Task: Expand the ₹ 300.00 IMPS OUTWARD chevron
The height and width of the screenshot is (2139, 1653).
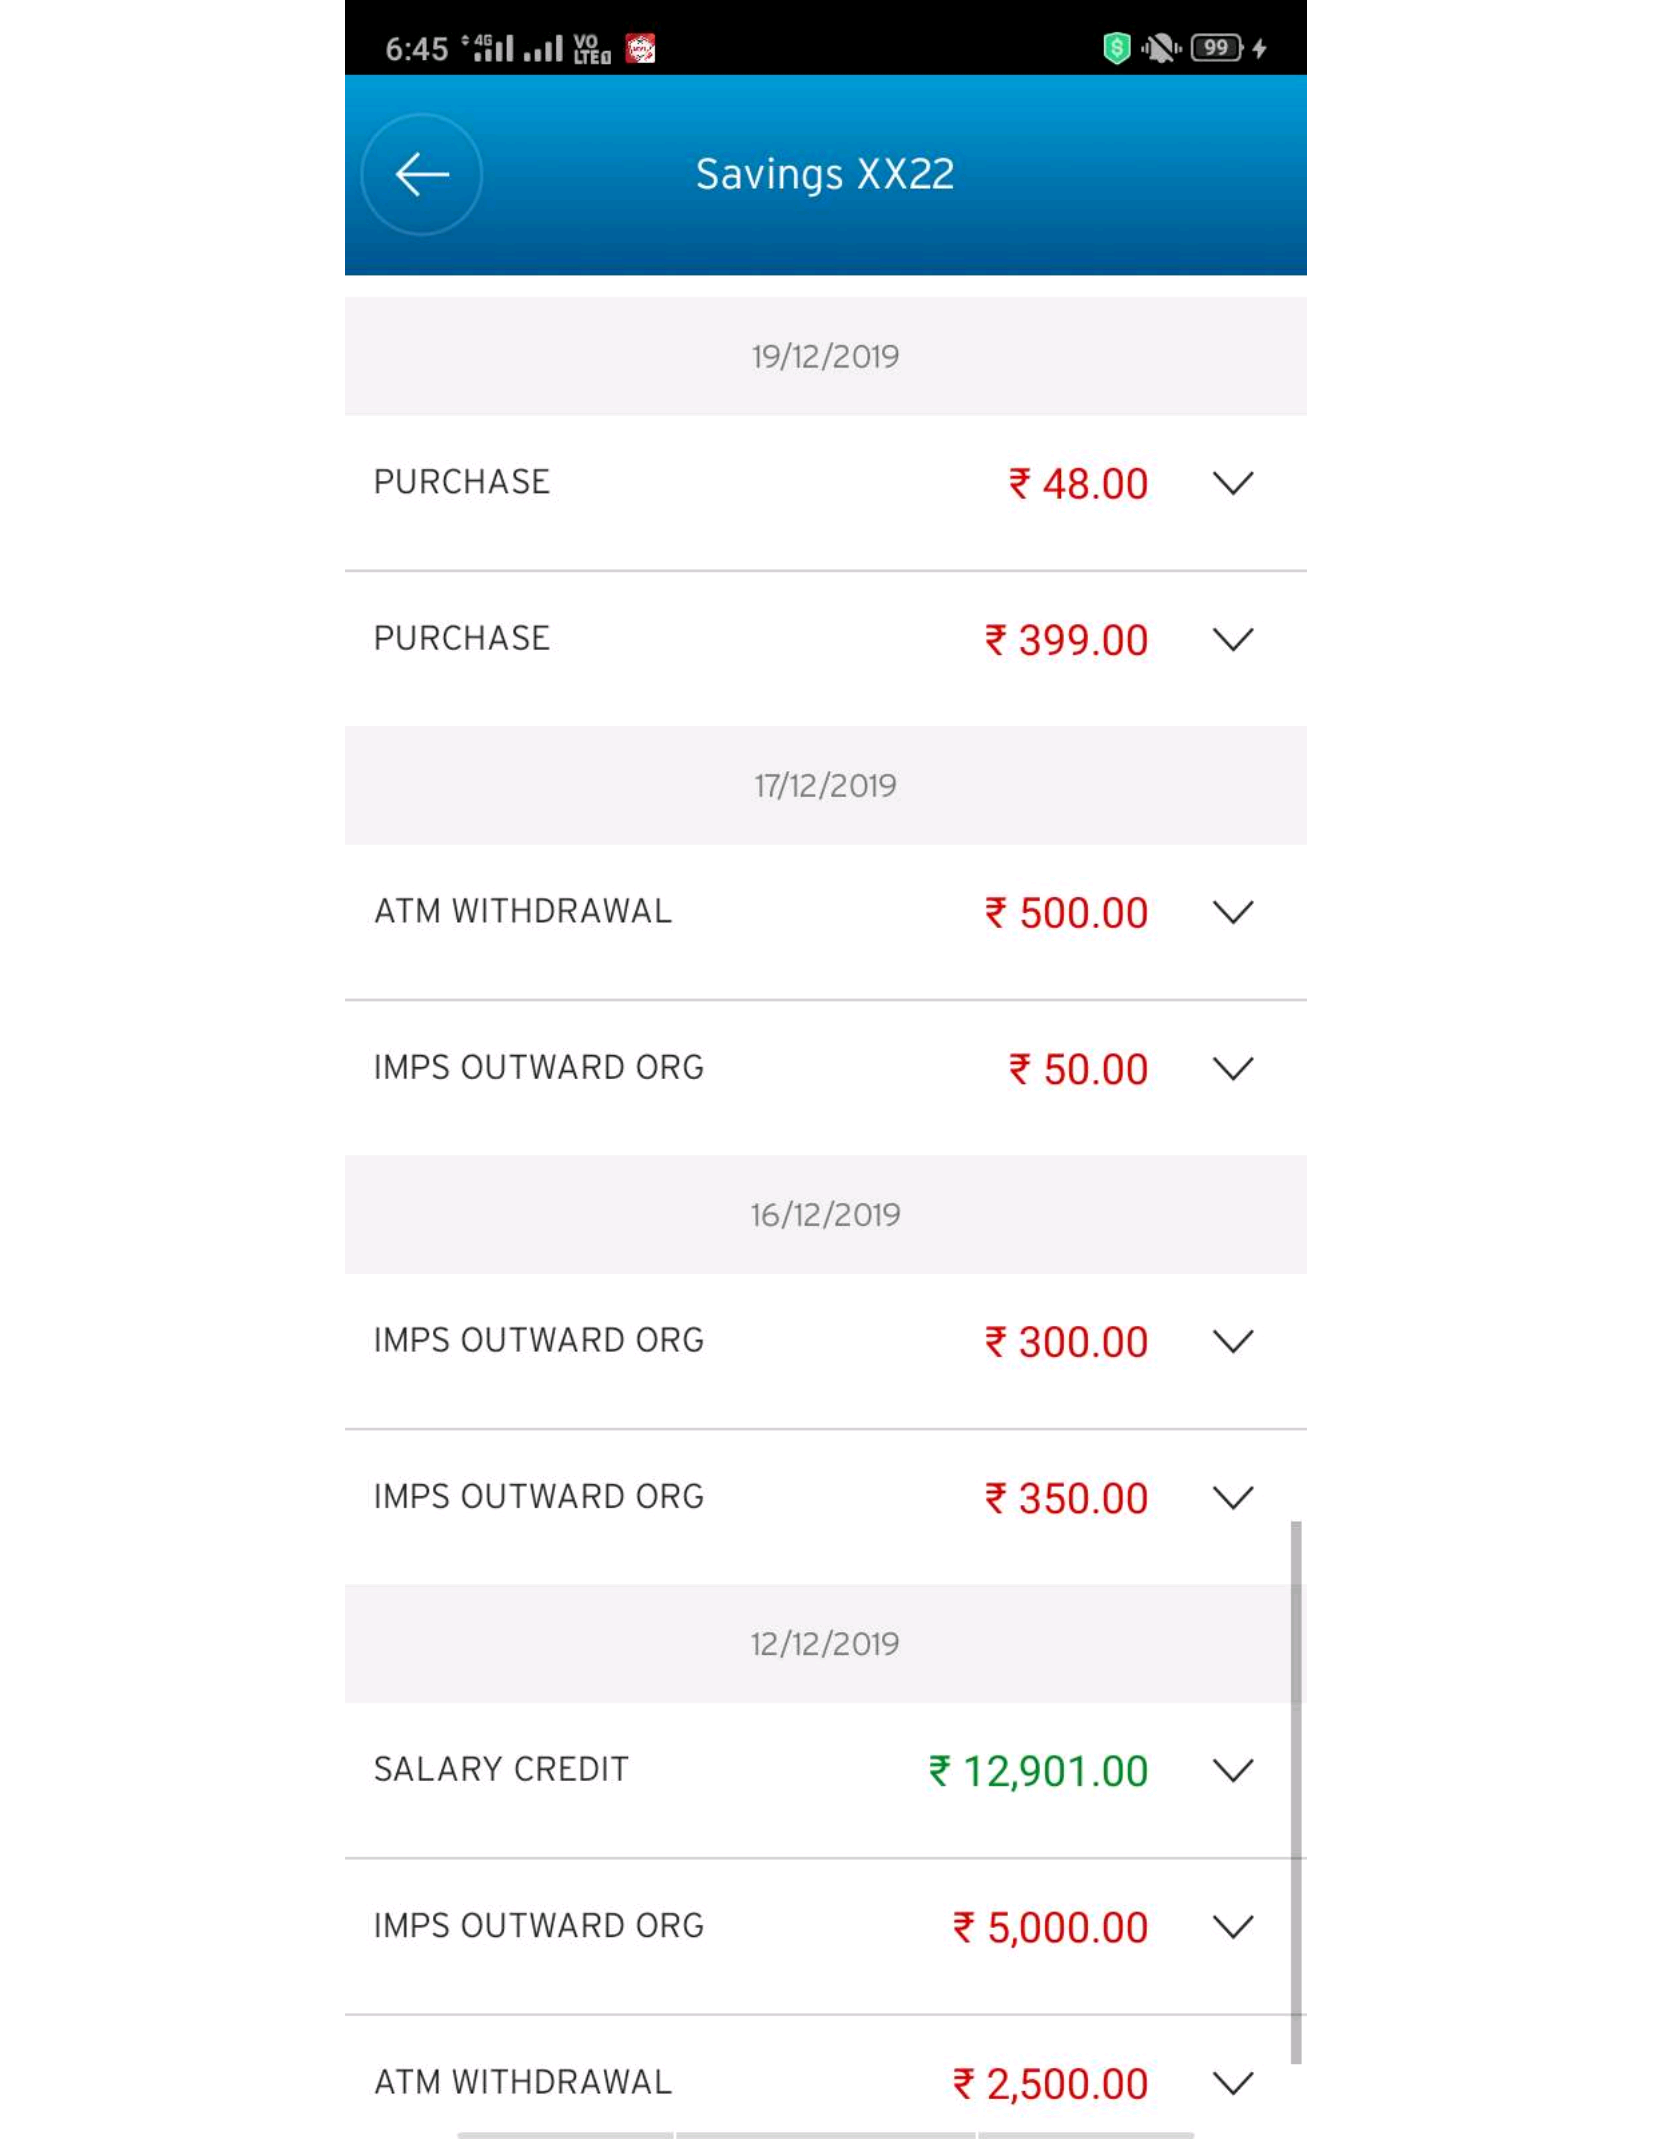Action: pyautogui.click(x=1232, y=1341)
